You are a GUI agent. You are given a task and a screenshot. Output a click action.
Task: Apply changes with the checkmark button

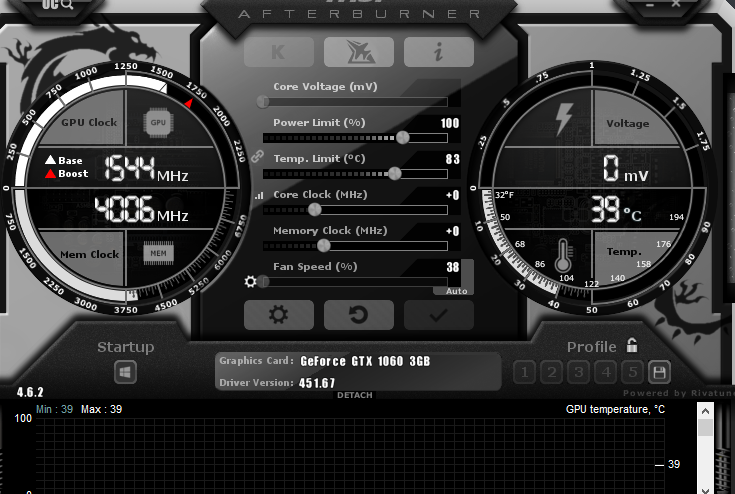(x=438, y=315)
